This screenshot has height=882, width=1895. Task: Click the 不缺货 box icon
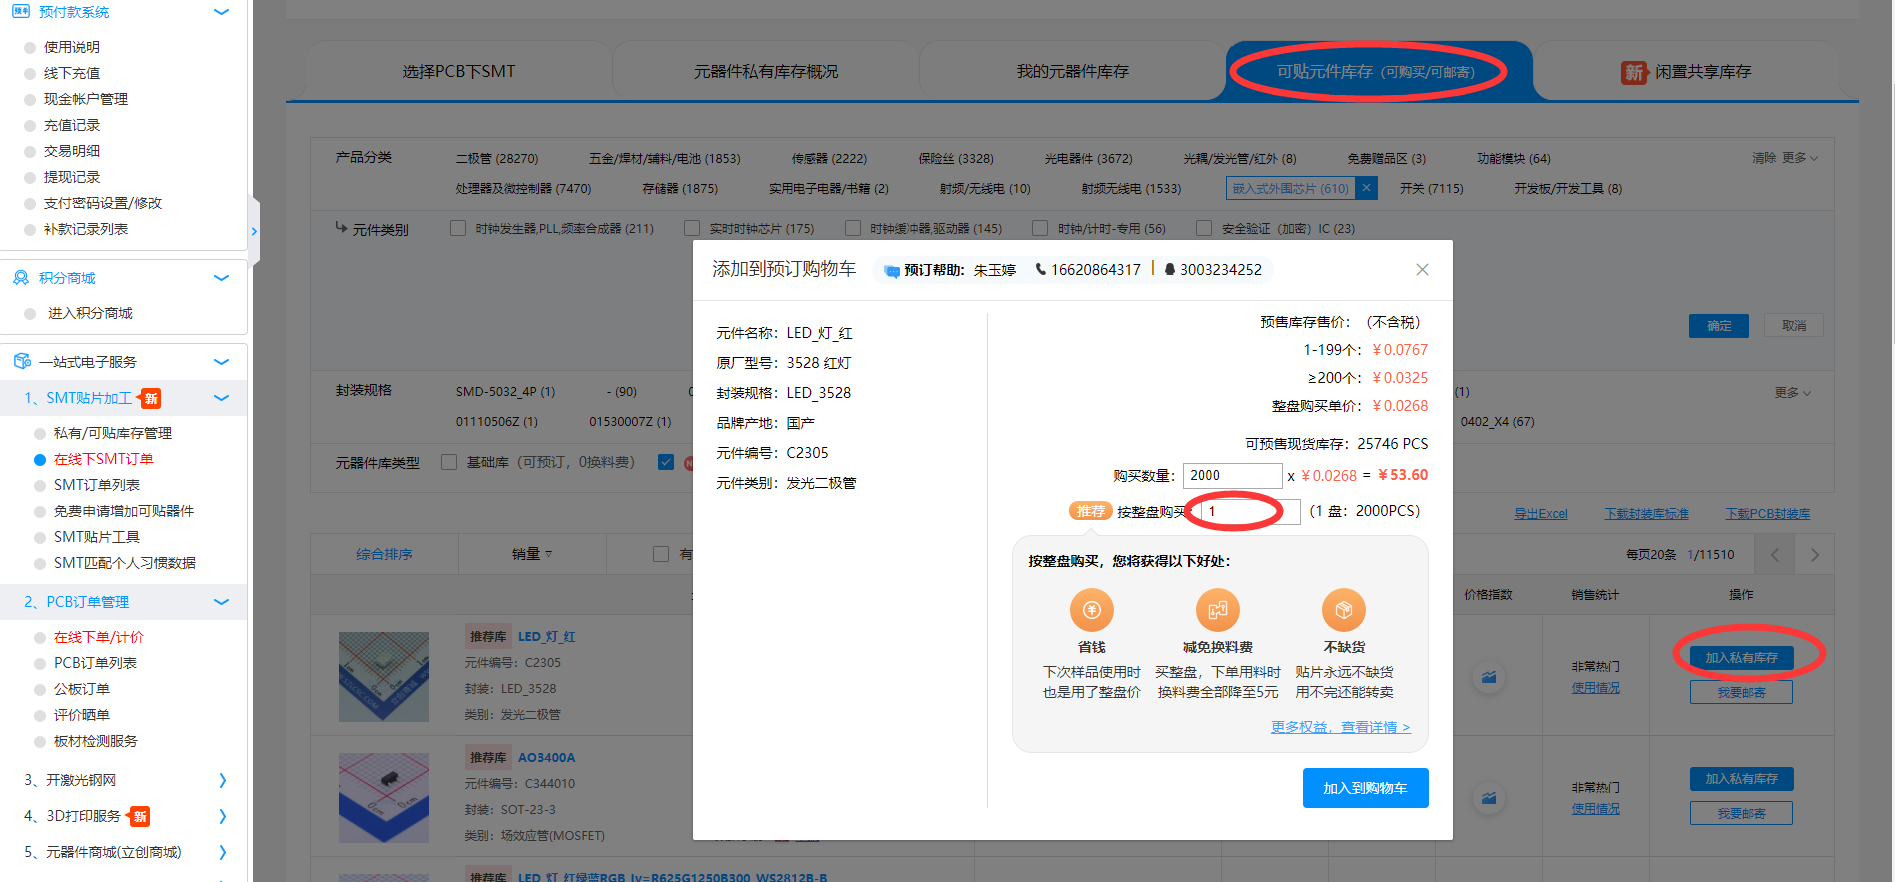click(1343, 610)
